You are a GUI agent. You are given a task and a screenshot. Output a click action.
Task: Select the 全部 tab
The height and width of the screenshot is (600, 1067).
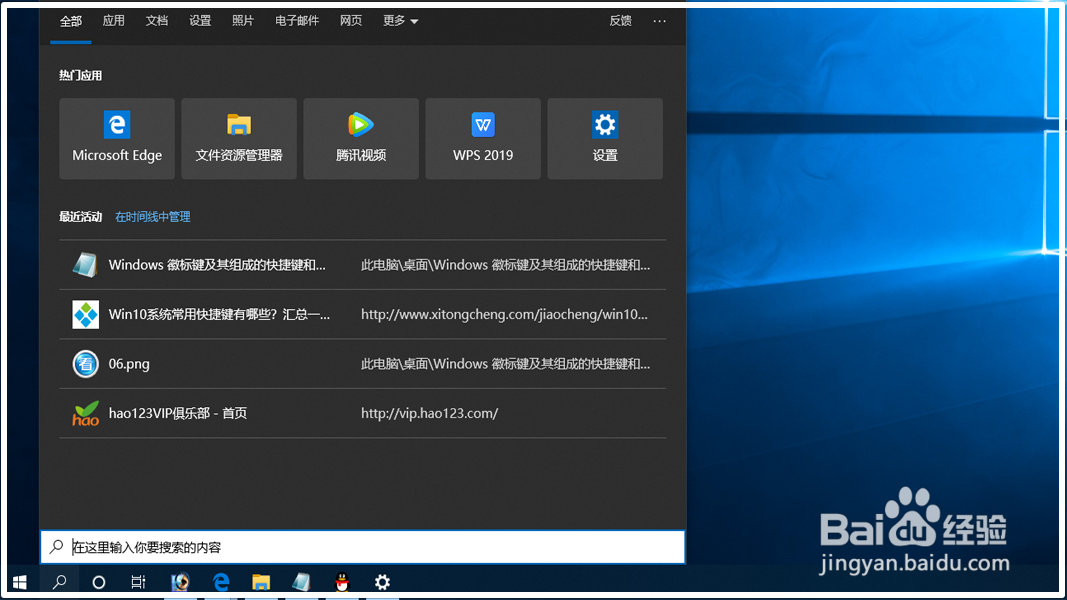click(x=71, y=21)
